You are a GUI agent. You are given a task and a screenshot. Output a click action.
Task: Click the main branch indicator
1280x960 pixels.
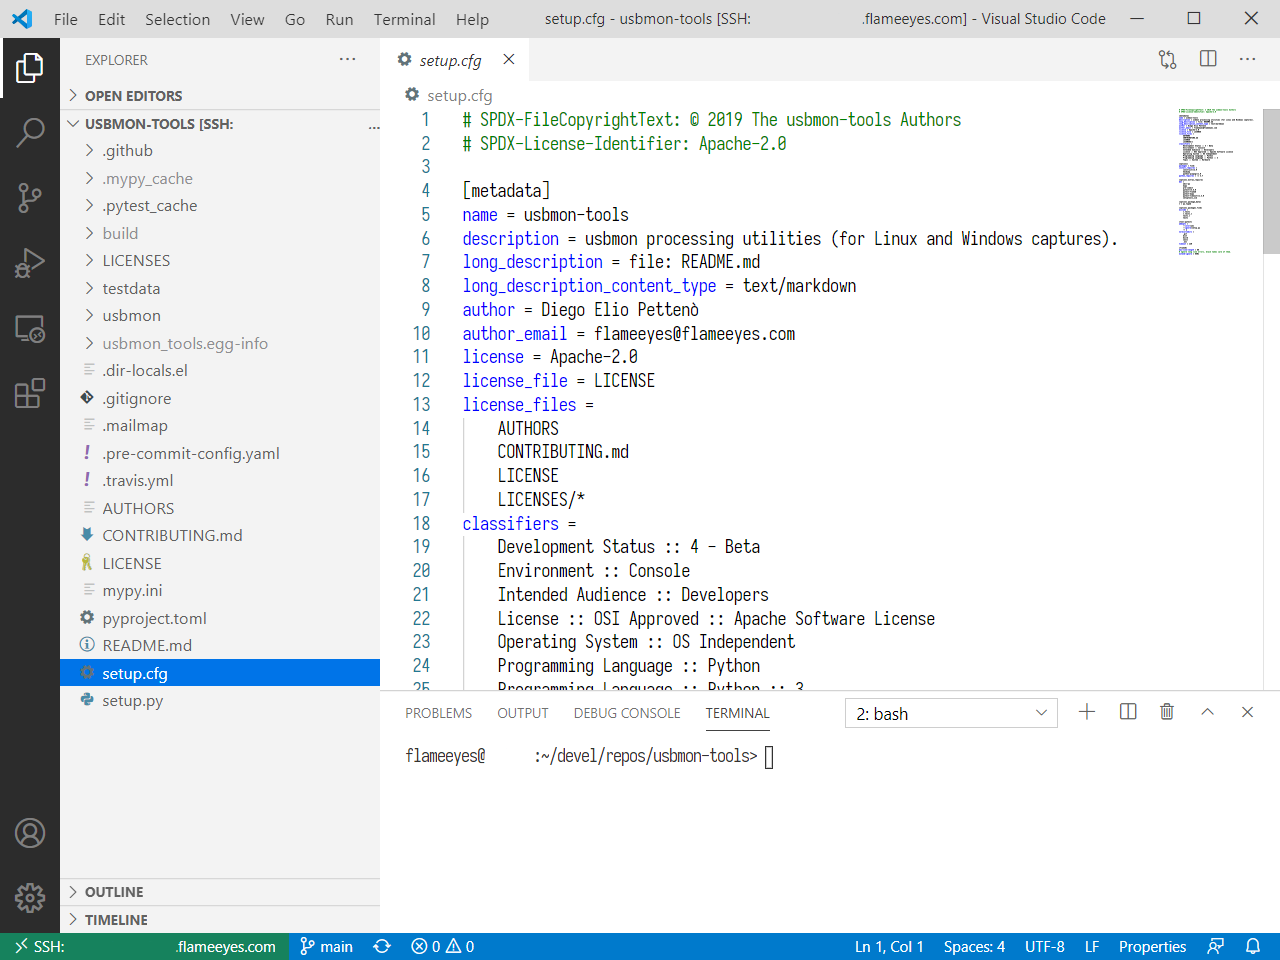(327, 946)
